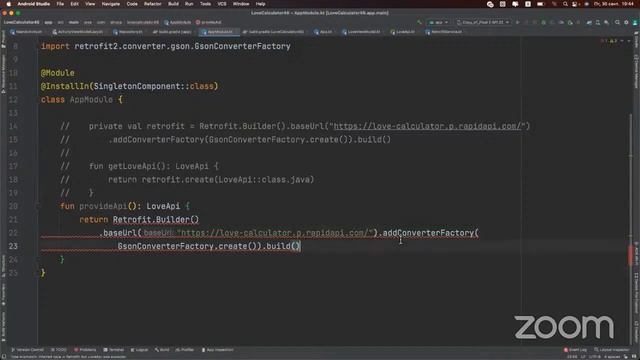Open the Apple menu
The height and width of the screenshot is (360, 640).
click(x=8, y=4)
